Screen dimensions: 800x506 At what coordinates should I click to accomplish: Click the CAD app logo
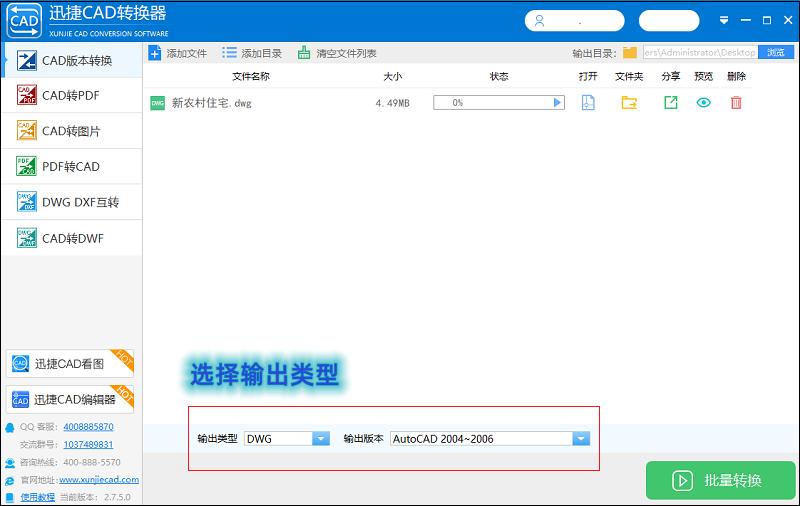point(24,20)
